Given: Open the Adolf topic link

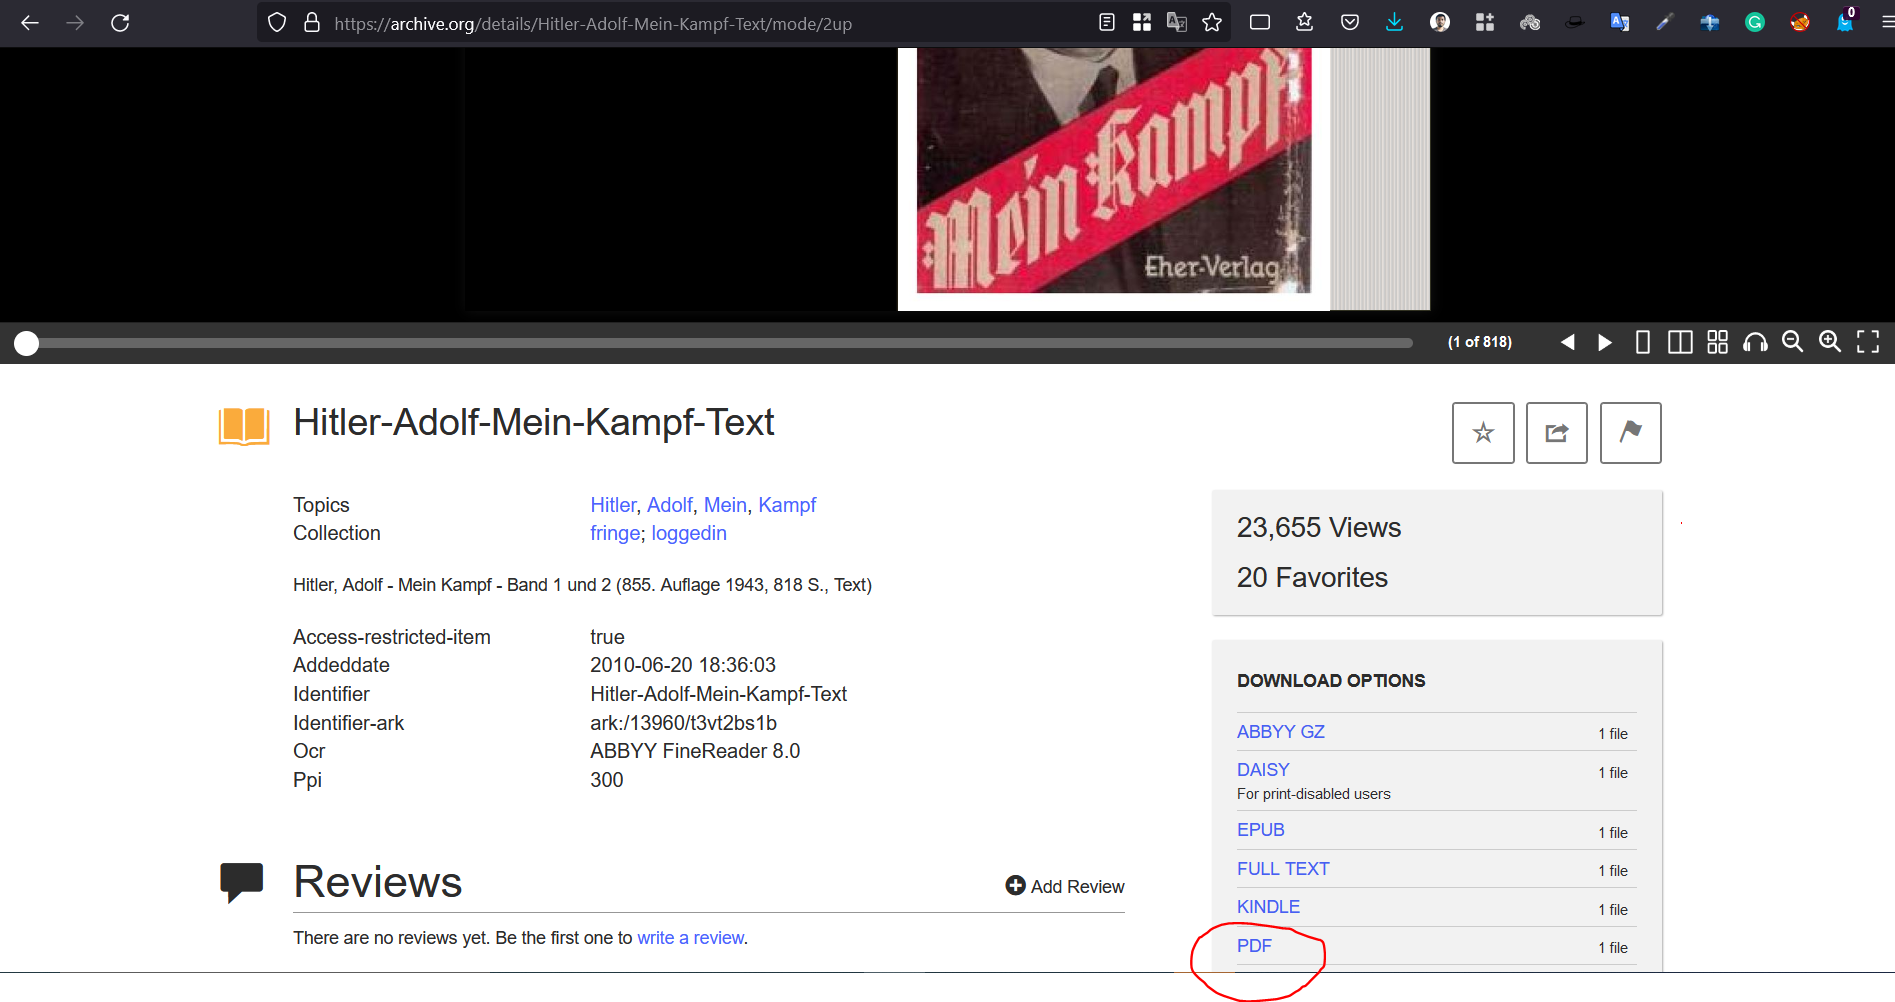Looking at the screenshot, I should 670,505.
